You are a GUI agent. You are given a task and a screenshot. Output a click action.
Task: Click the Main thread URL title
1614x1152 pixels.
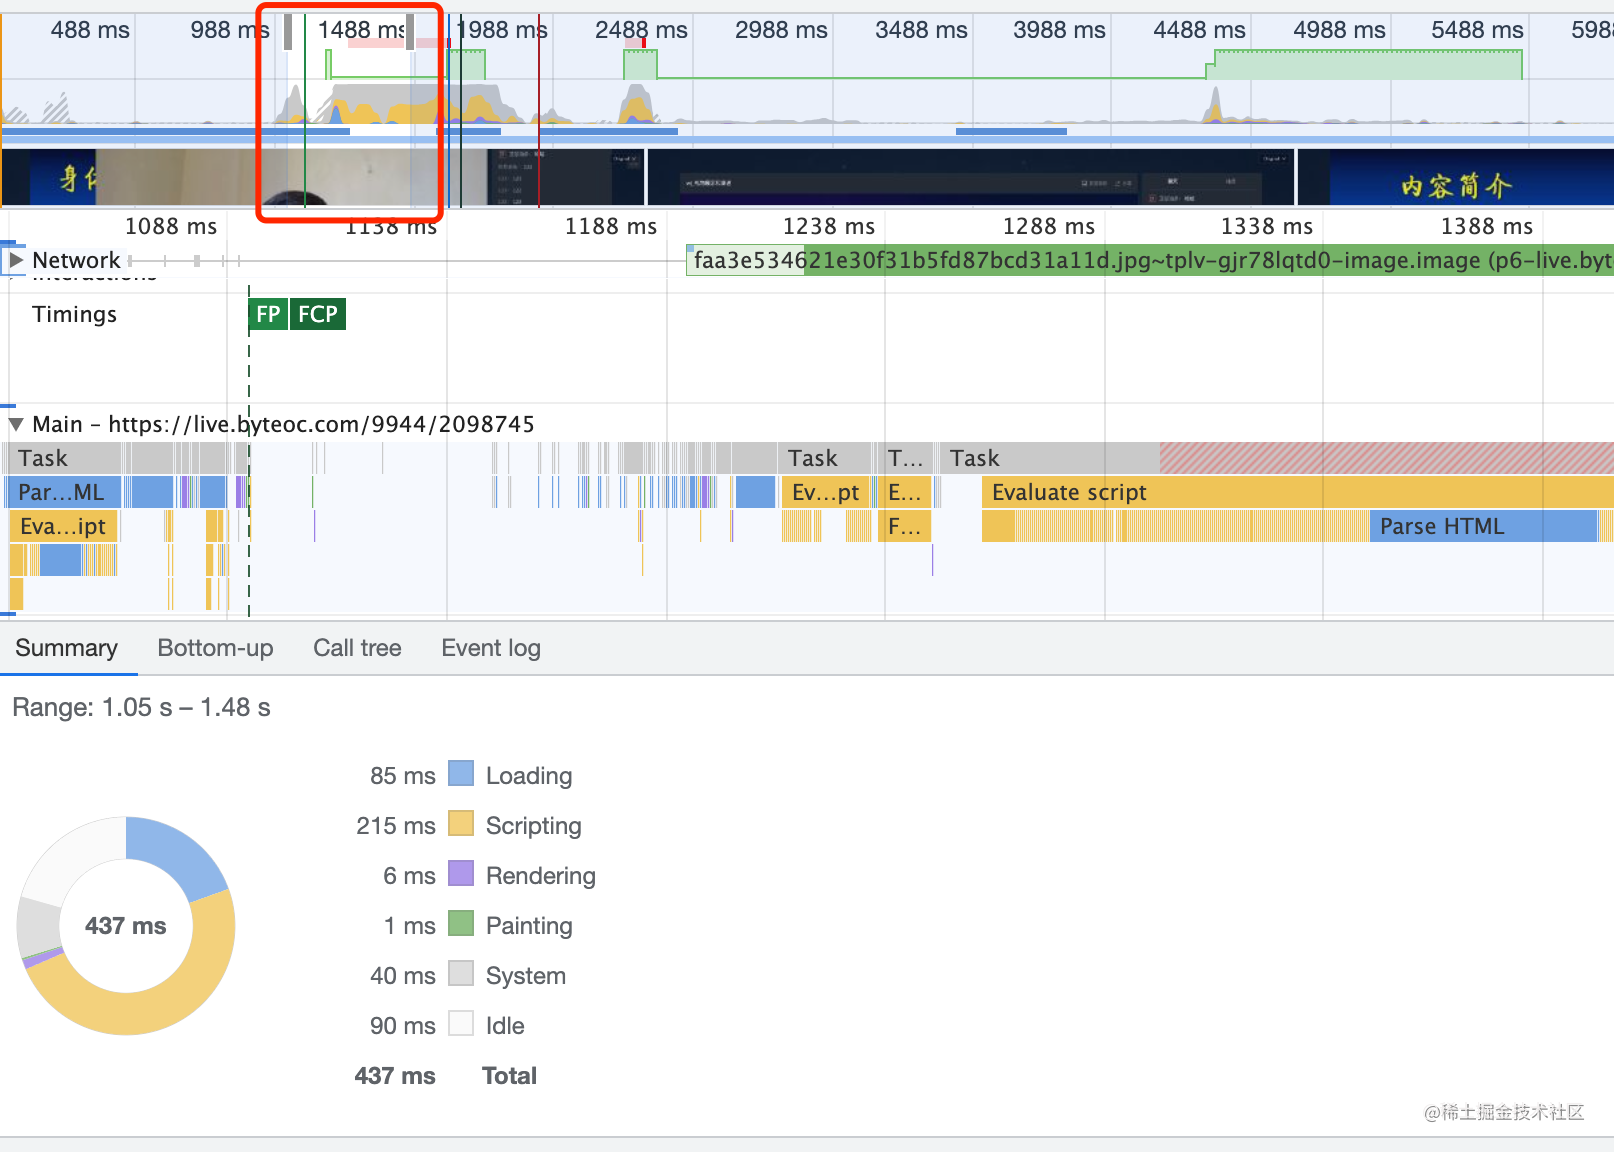284,424
